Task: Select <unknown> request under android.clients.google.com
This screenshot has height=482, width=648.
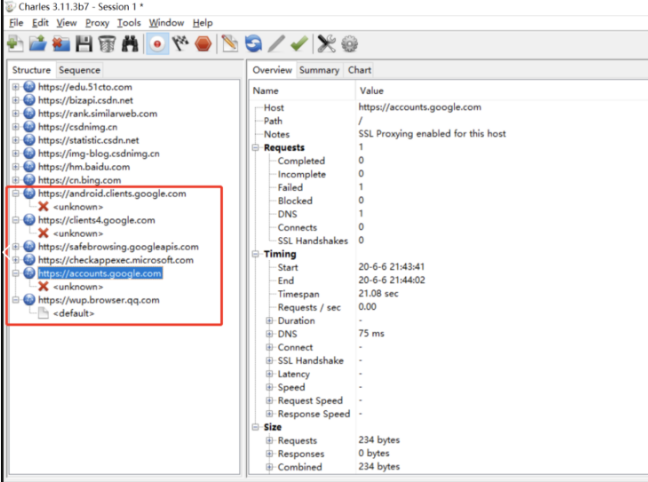Action: 78,207
